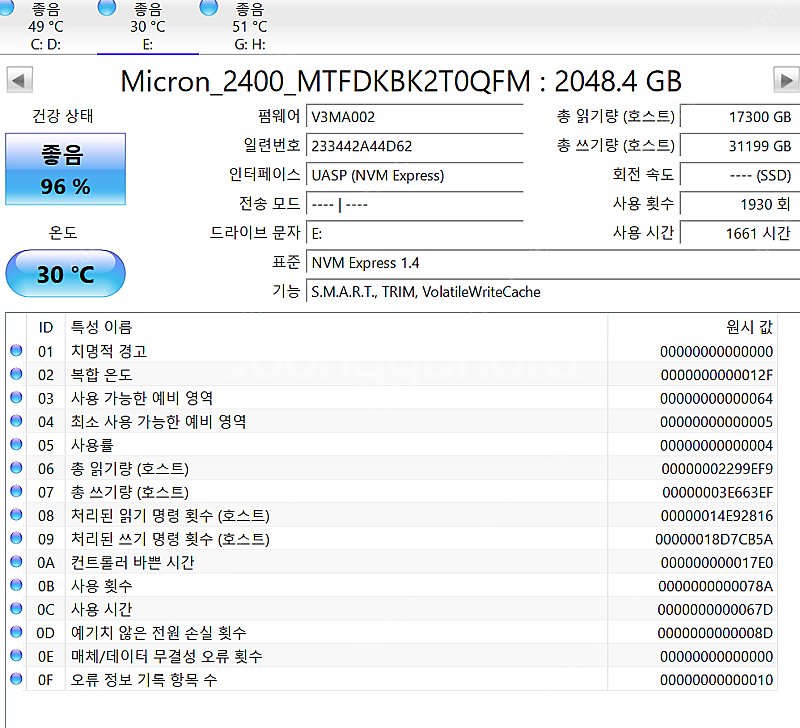This screenshot has height=728, width=800.
Task: Click the status dot for 총 쓰기량 row
Action: click(16, 492)
